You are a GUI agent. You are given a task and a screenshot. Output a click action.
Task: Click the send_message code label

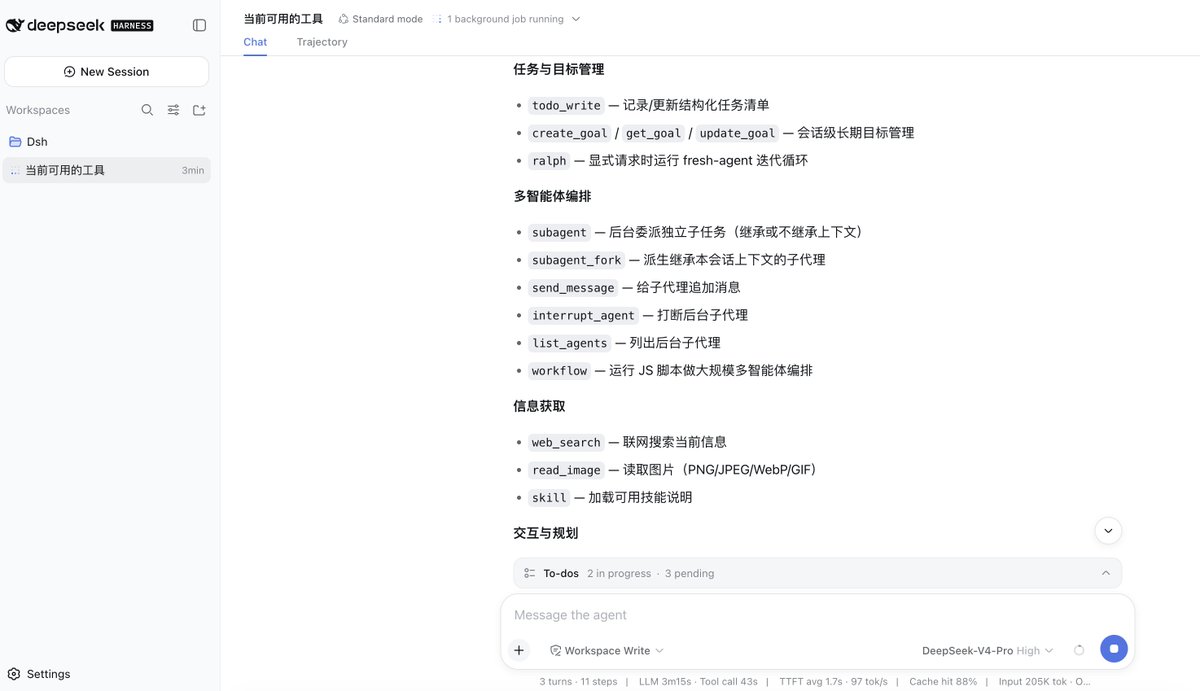[x=573, y=288]
